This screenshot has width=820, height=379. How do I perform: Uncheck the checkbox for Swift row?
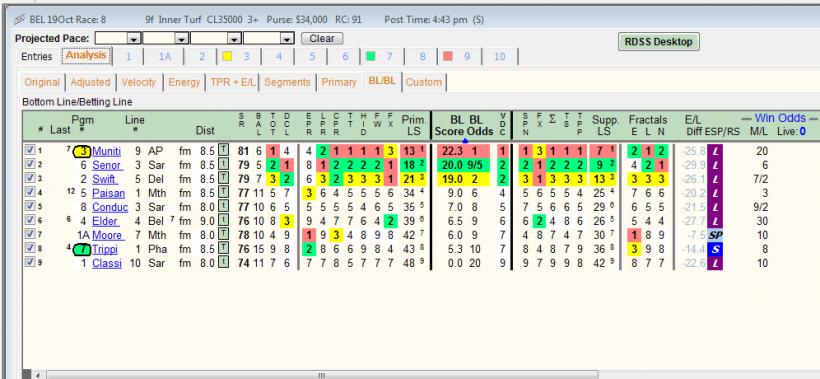coord(30,178)
